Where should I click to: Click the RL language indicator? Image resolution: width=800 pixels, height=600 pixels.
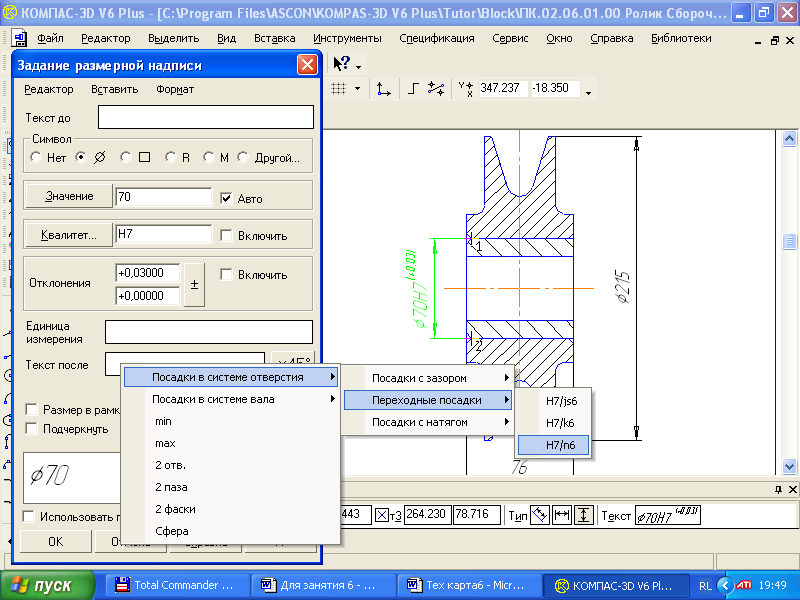click(706, 586)
